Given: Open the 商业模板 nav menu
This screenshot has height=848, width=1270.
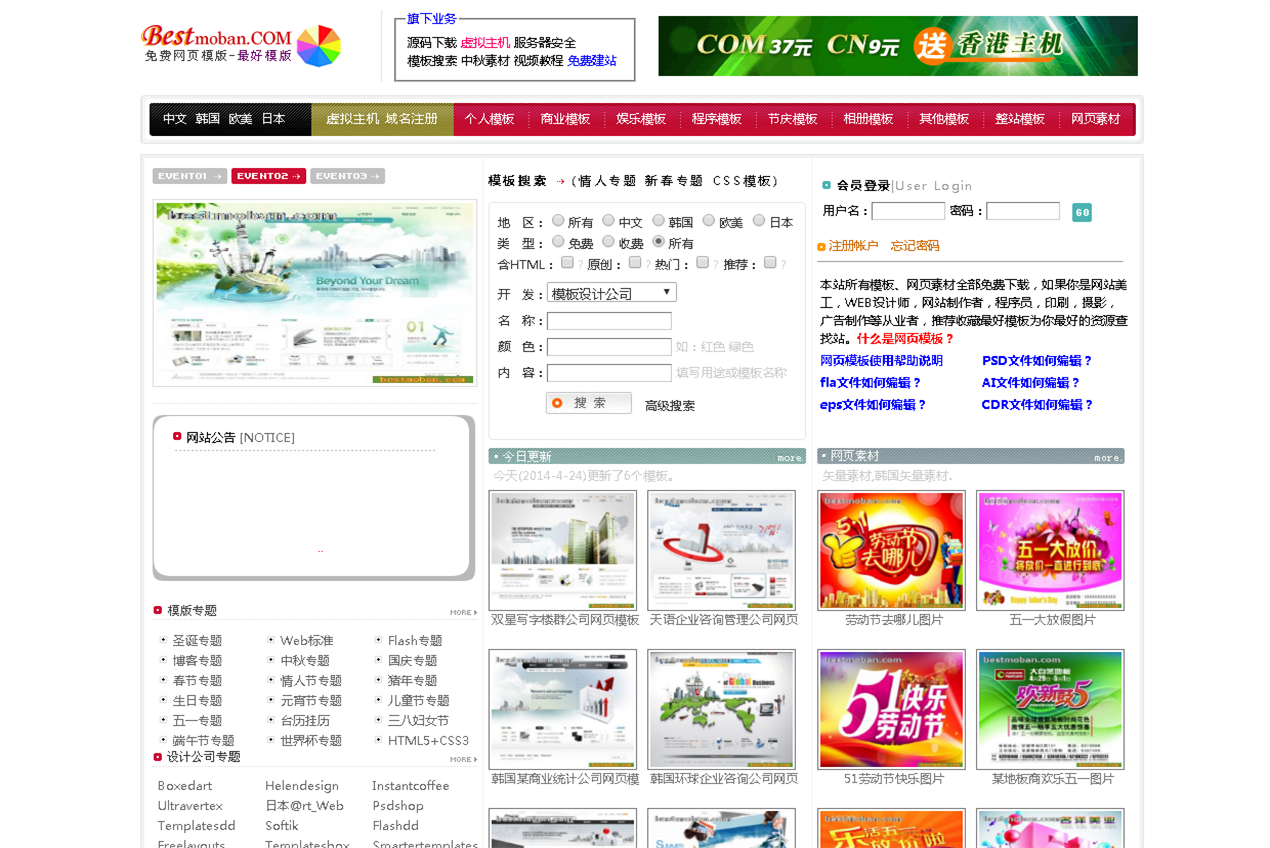Looking at the screenshot, I should [565, 119].
